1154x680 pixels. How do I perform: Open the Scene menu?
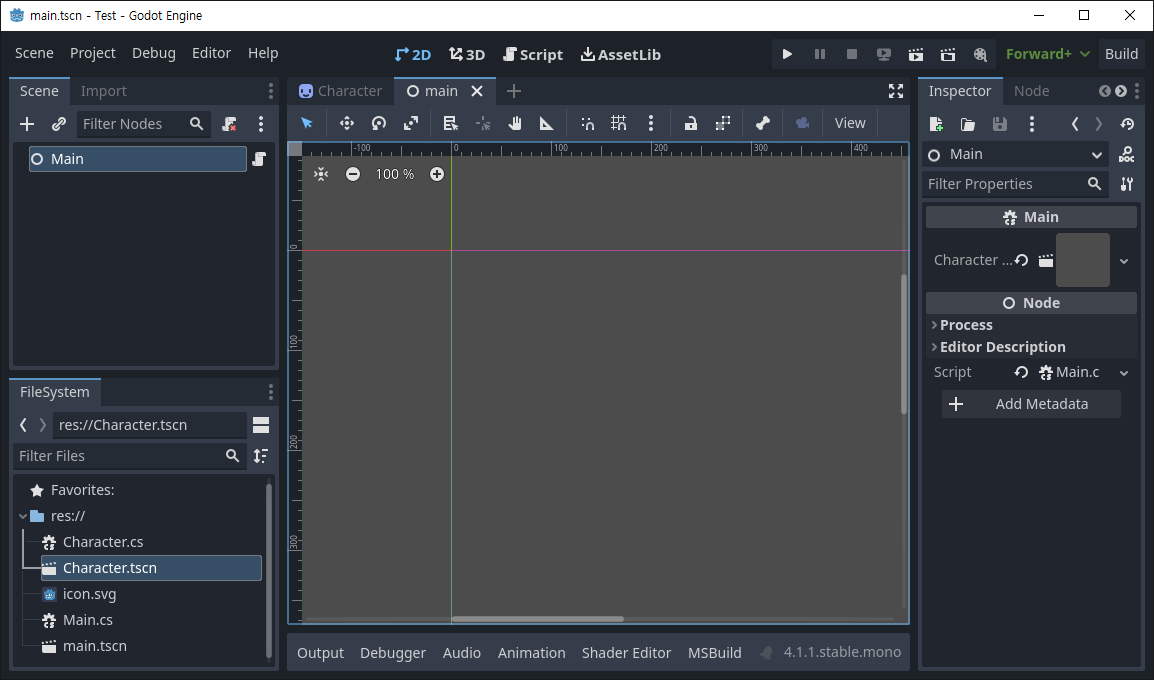coord(35,53)
